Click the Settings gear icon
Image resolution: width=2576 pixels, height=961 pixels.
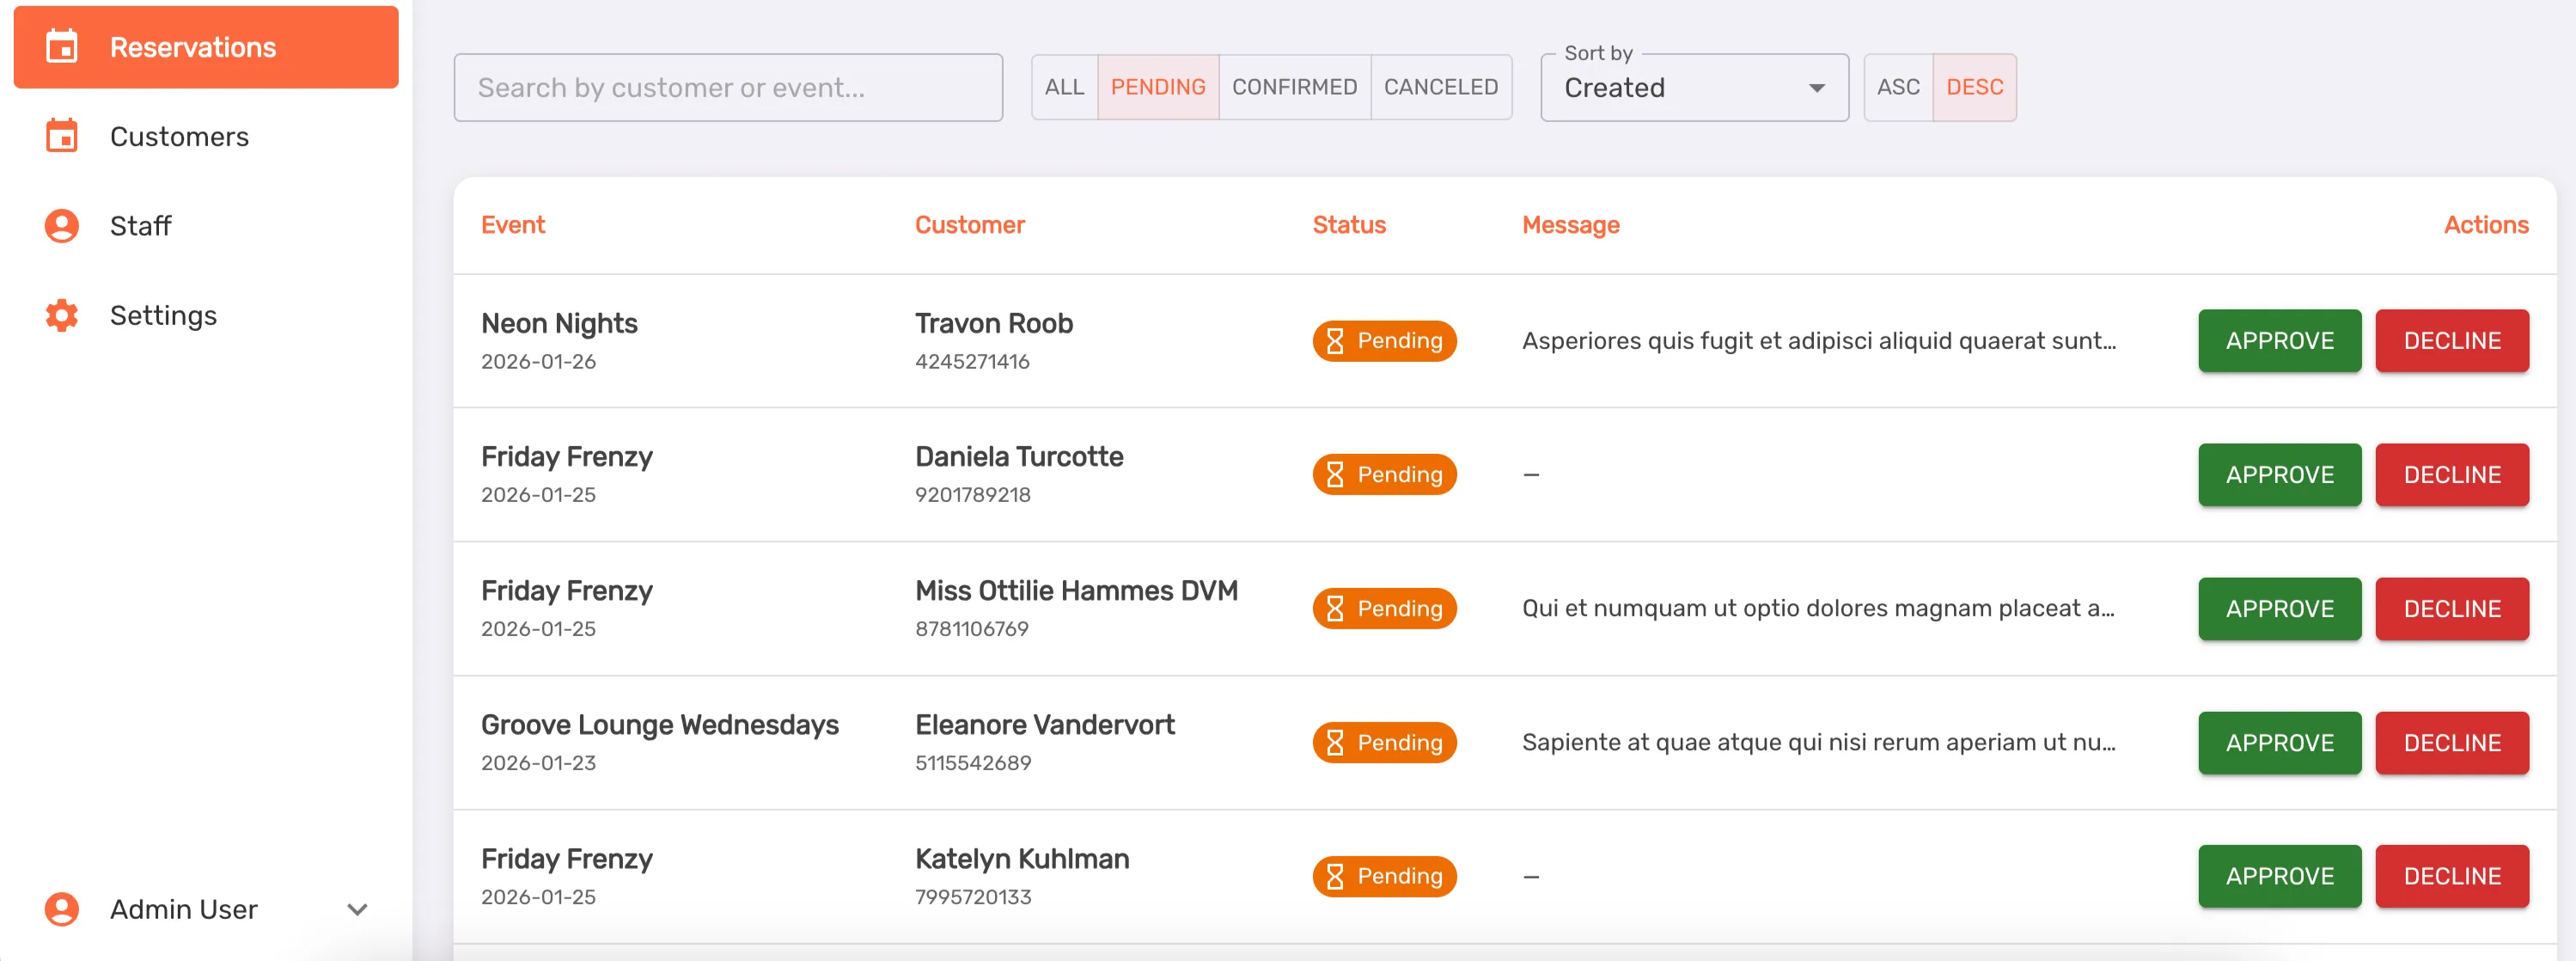(x=62, y=315)
